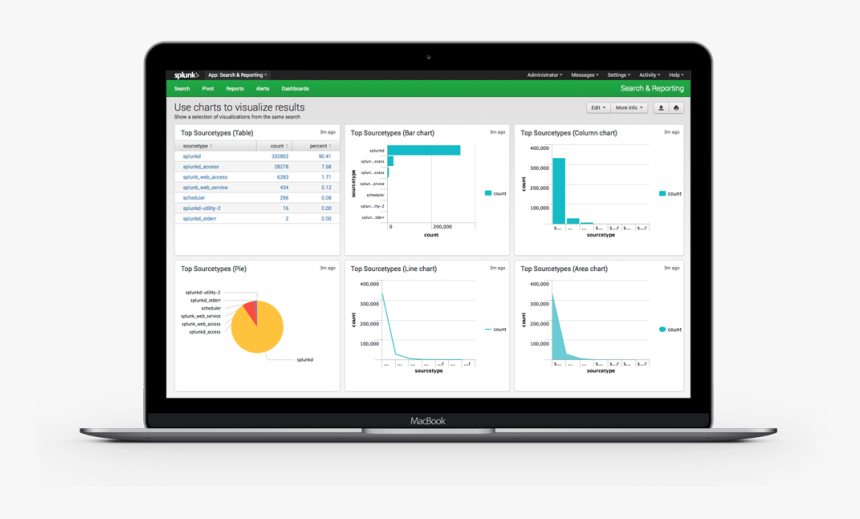Click the splunkd label beside pie chart
860x519 pixels.
tap(305, 360)
